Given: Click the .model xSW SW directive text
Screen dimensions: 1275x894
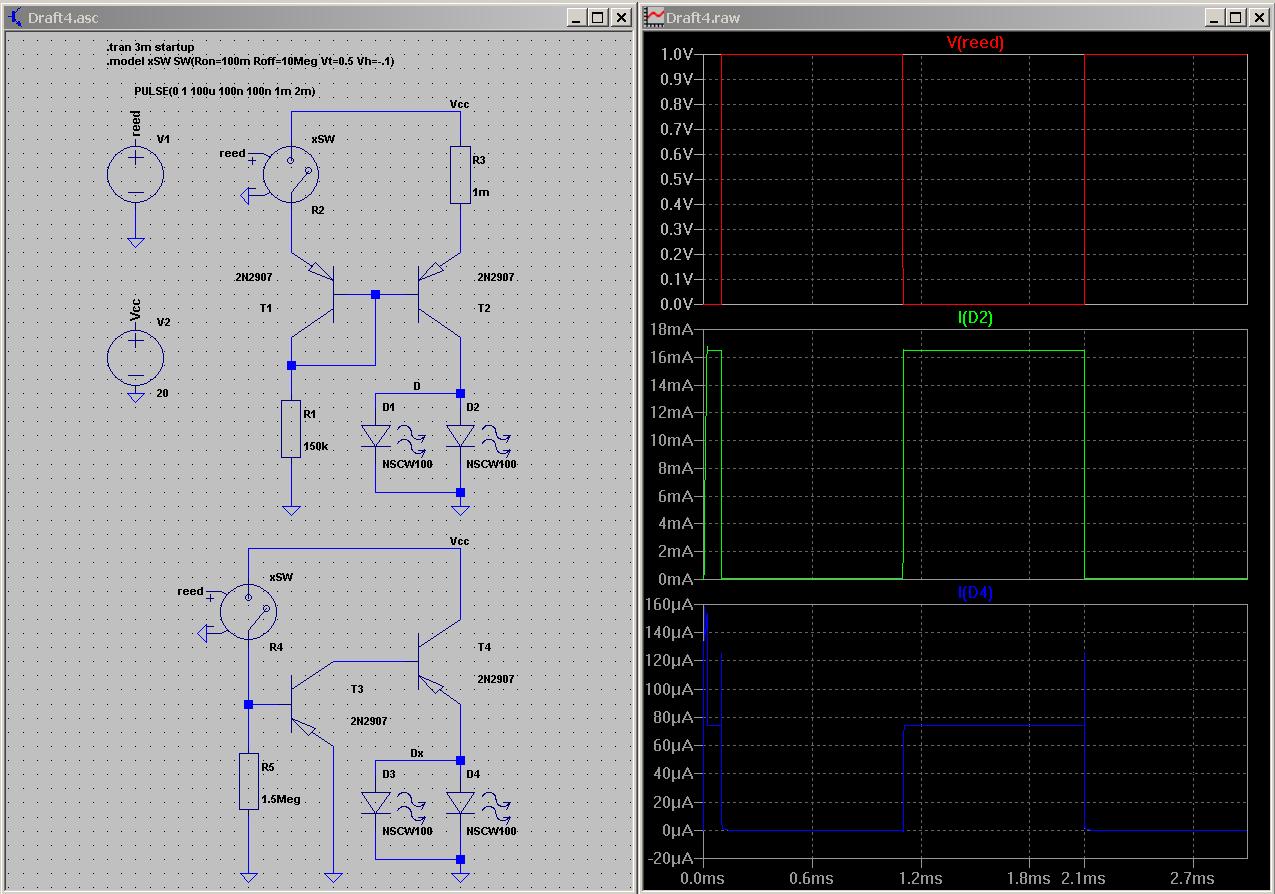Looking at the screenshot, I should click(250, 61).
